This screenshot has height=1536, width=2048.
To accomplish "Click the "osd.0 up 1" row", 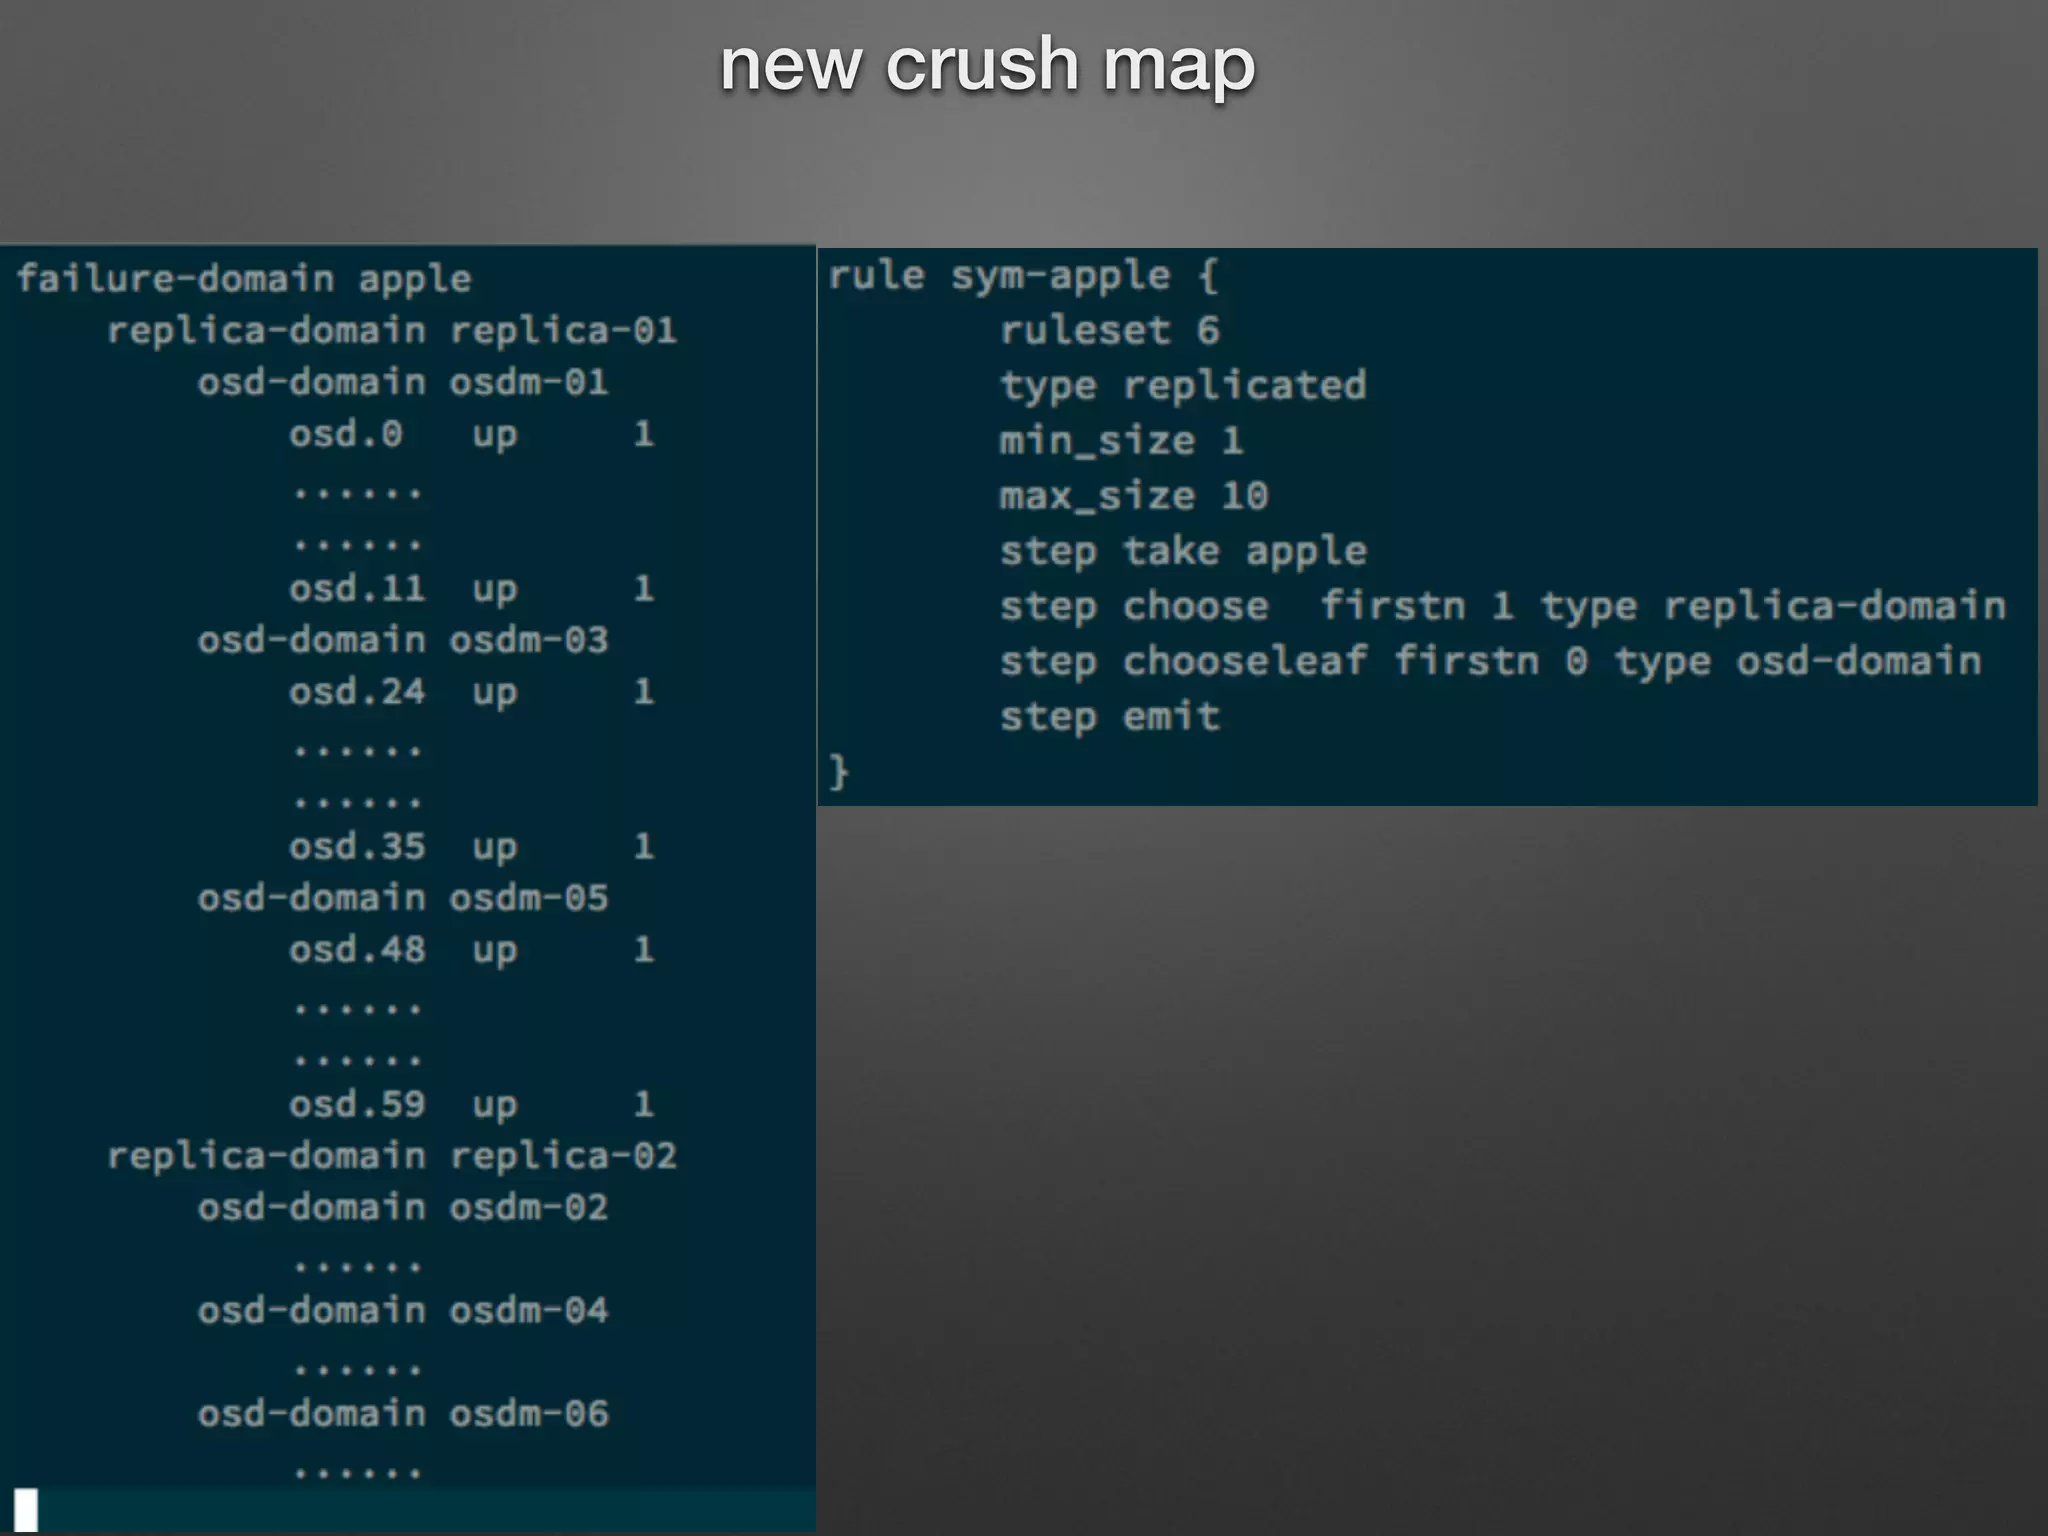I will [472, 434].
